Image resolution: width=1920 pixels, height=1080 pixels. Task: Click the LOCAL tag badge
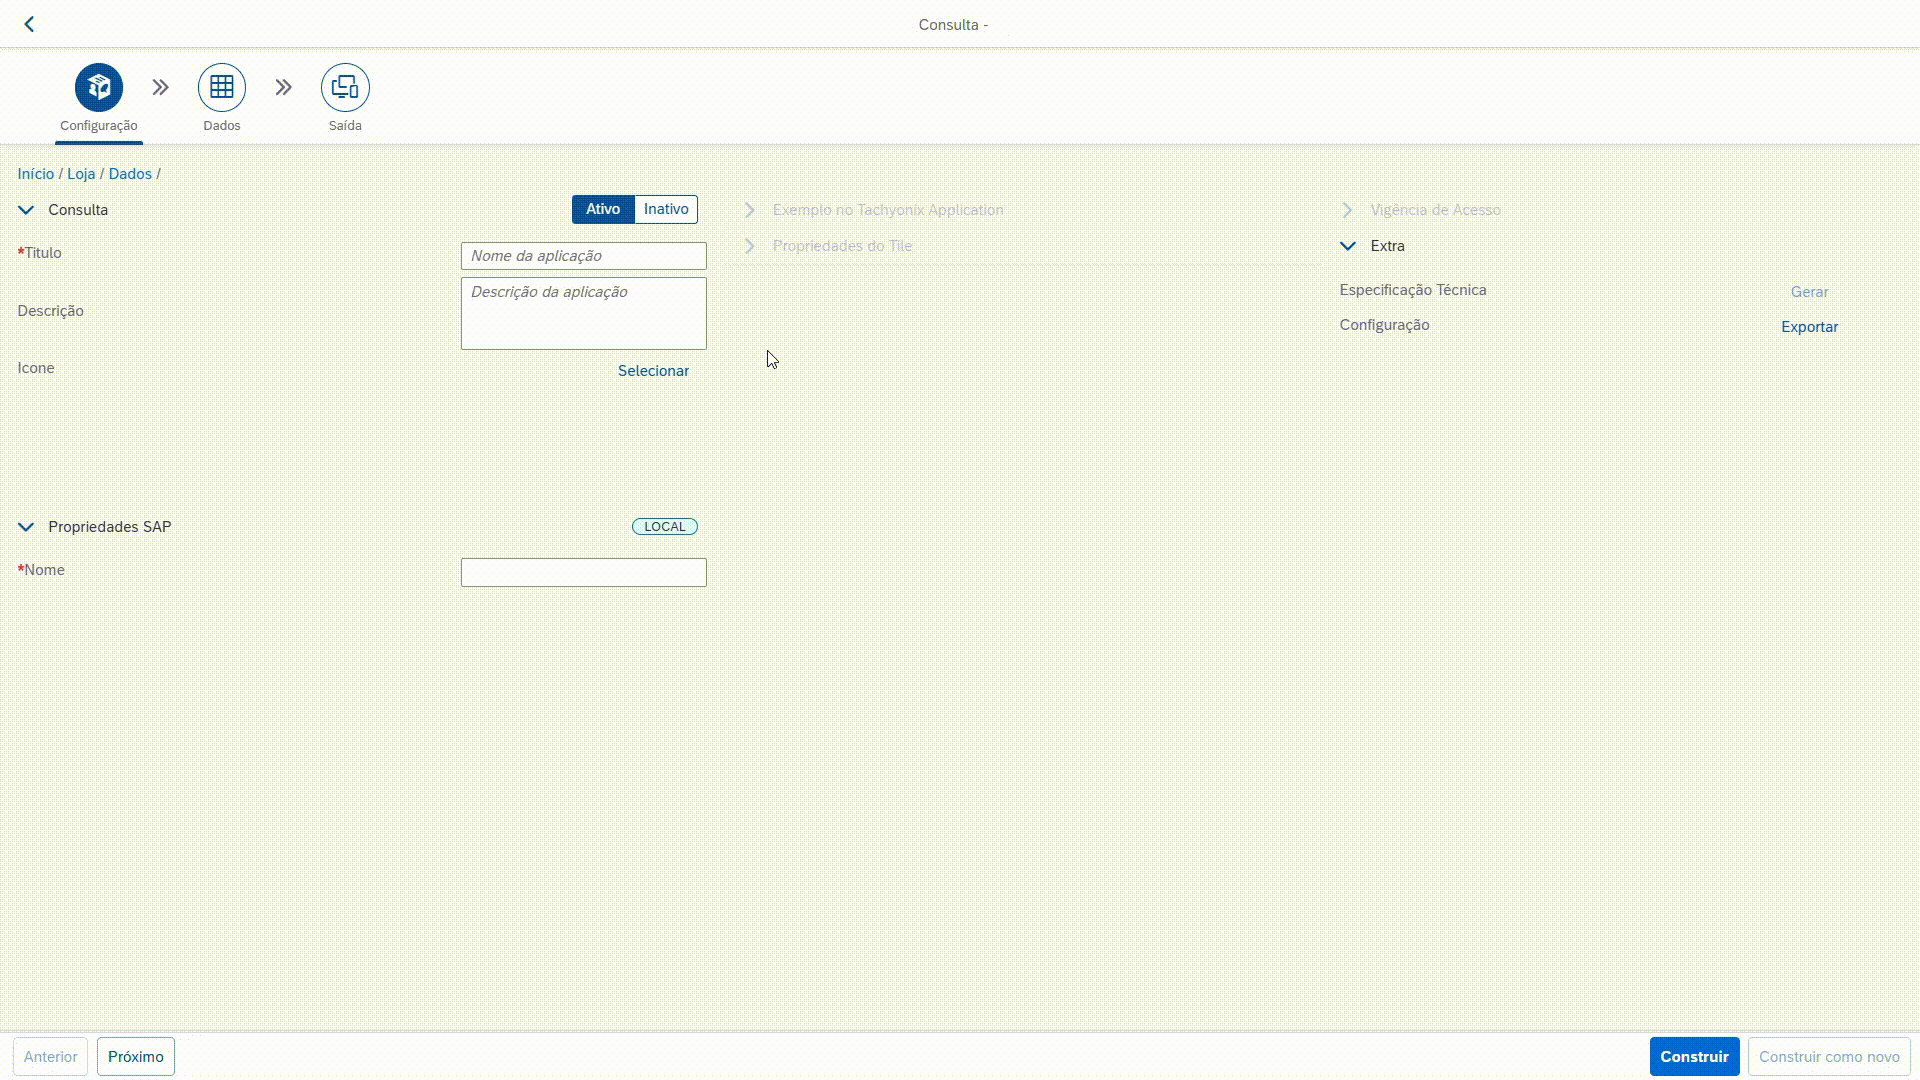(x=665, y=527)
